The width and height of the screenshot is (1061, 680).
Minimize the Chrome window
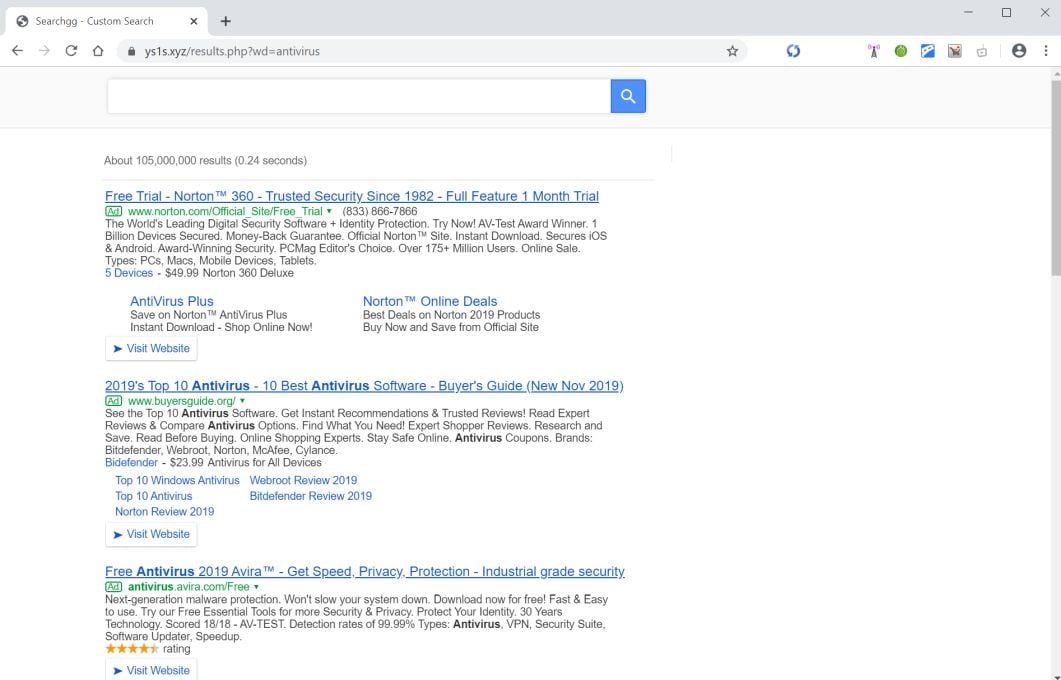968,12
